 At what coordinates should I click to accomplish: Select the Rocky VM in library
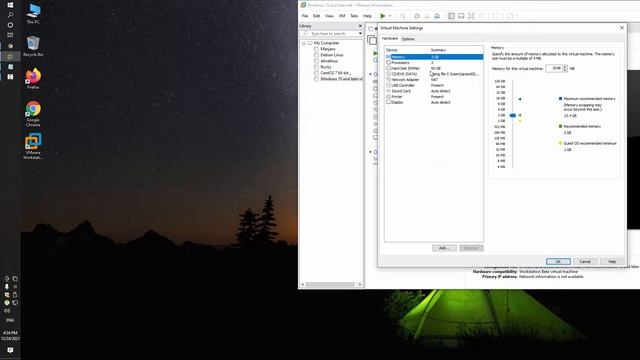(326, 67)
